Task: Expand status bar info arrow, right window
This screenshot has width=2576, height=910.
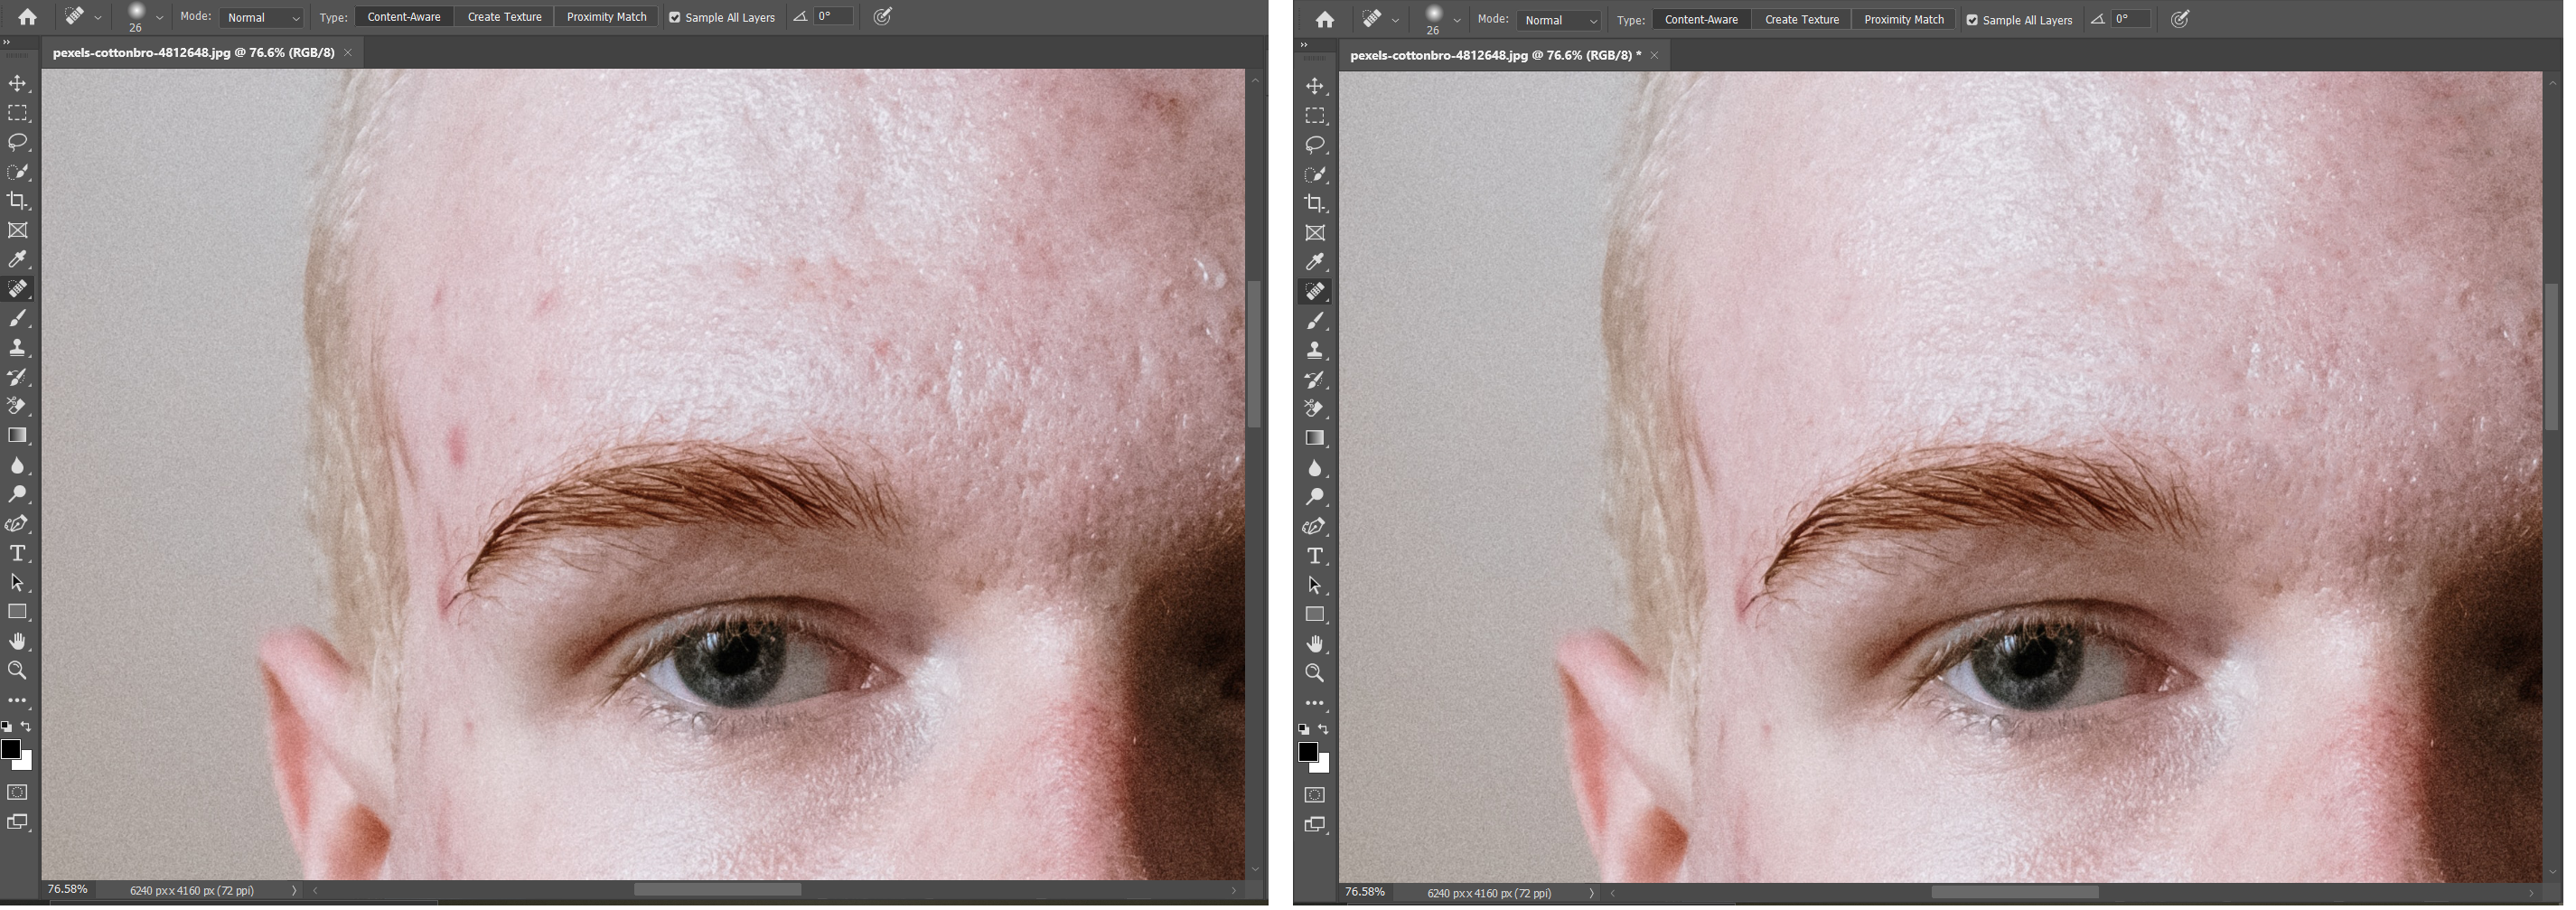Action: [1591, 893]
